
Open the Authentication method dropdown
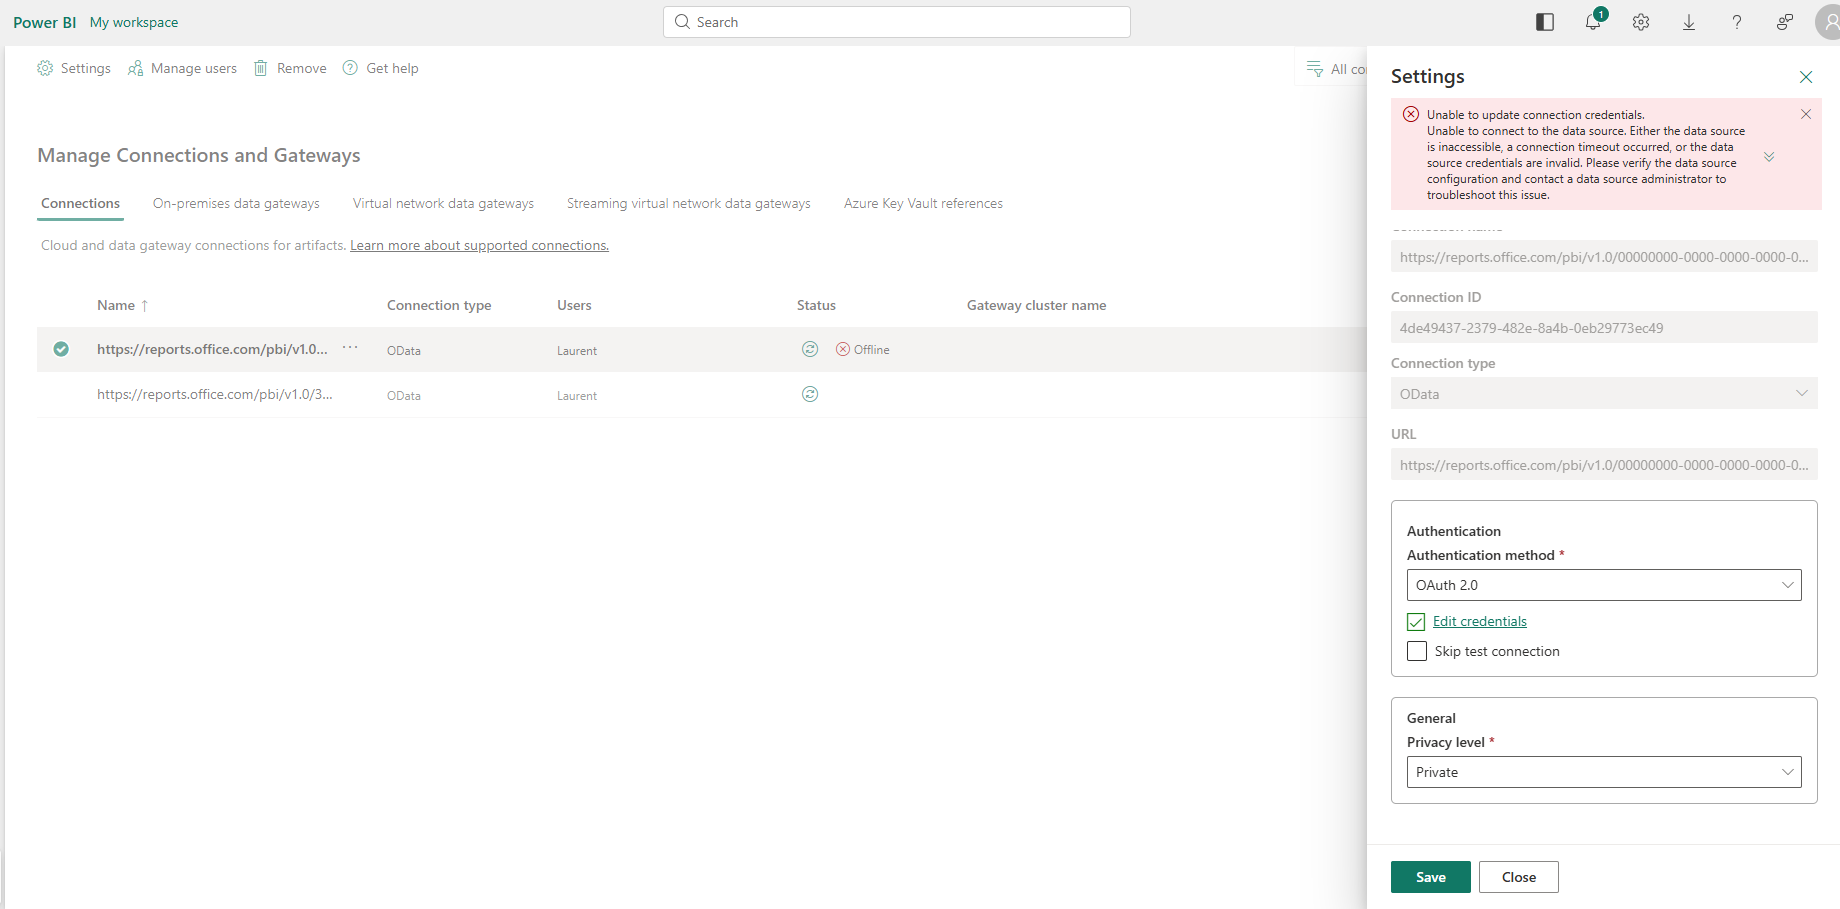coord(1603,585)
